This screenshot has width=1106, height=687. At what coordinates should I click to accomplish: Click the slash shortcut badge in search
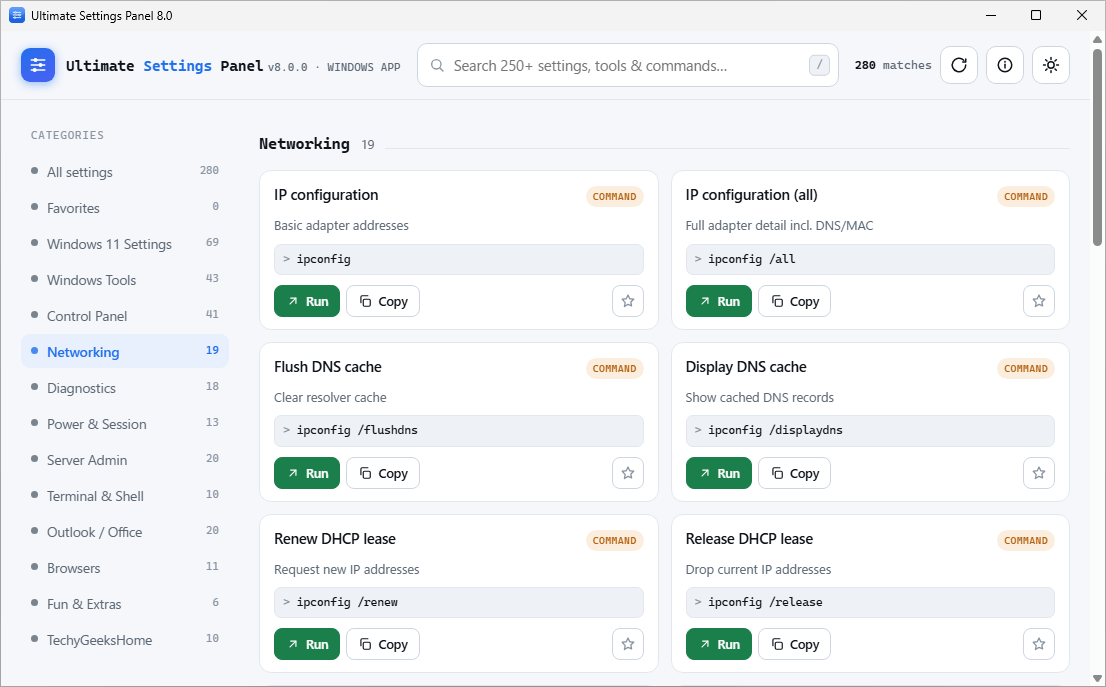(819, 65)
